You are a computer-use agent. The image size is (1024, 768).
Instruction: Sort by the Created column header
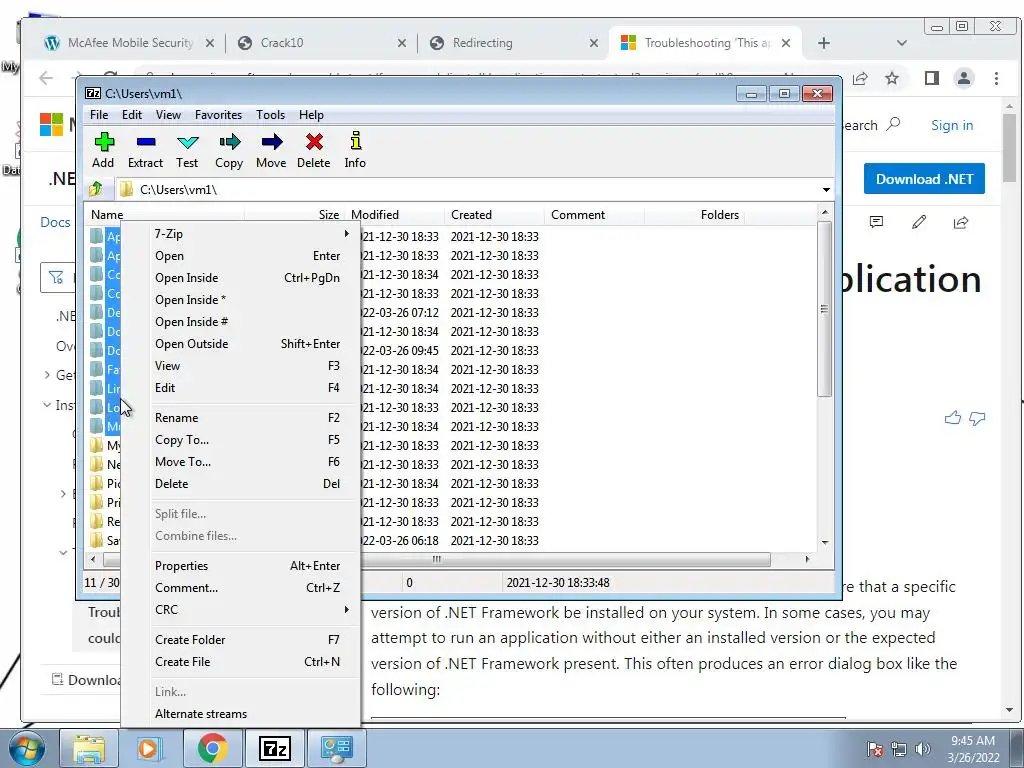494,215
